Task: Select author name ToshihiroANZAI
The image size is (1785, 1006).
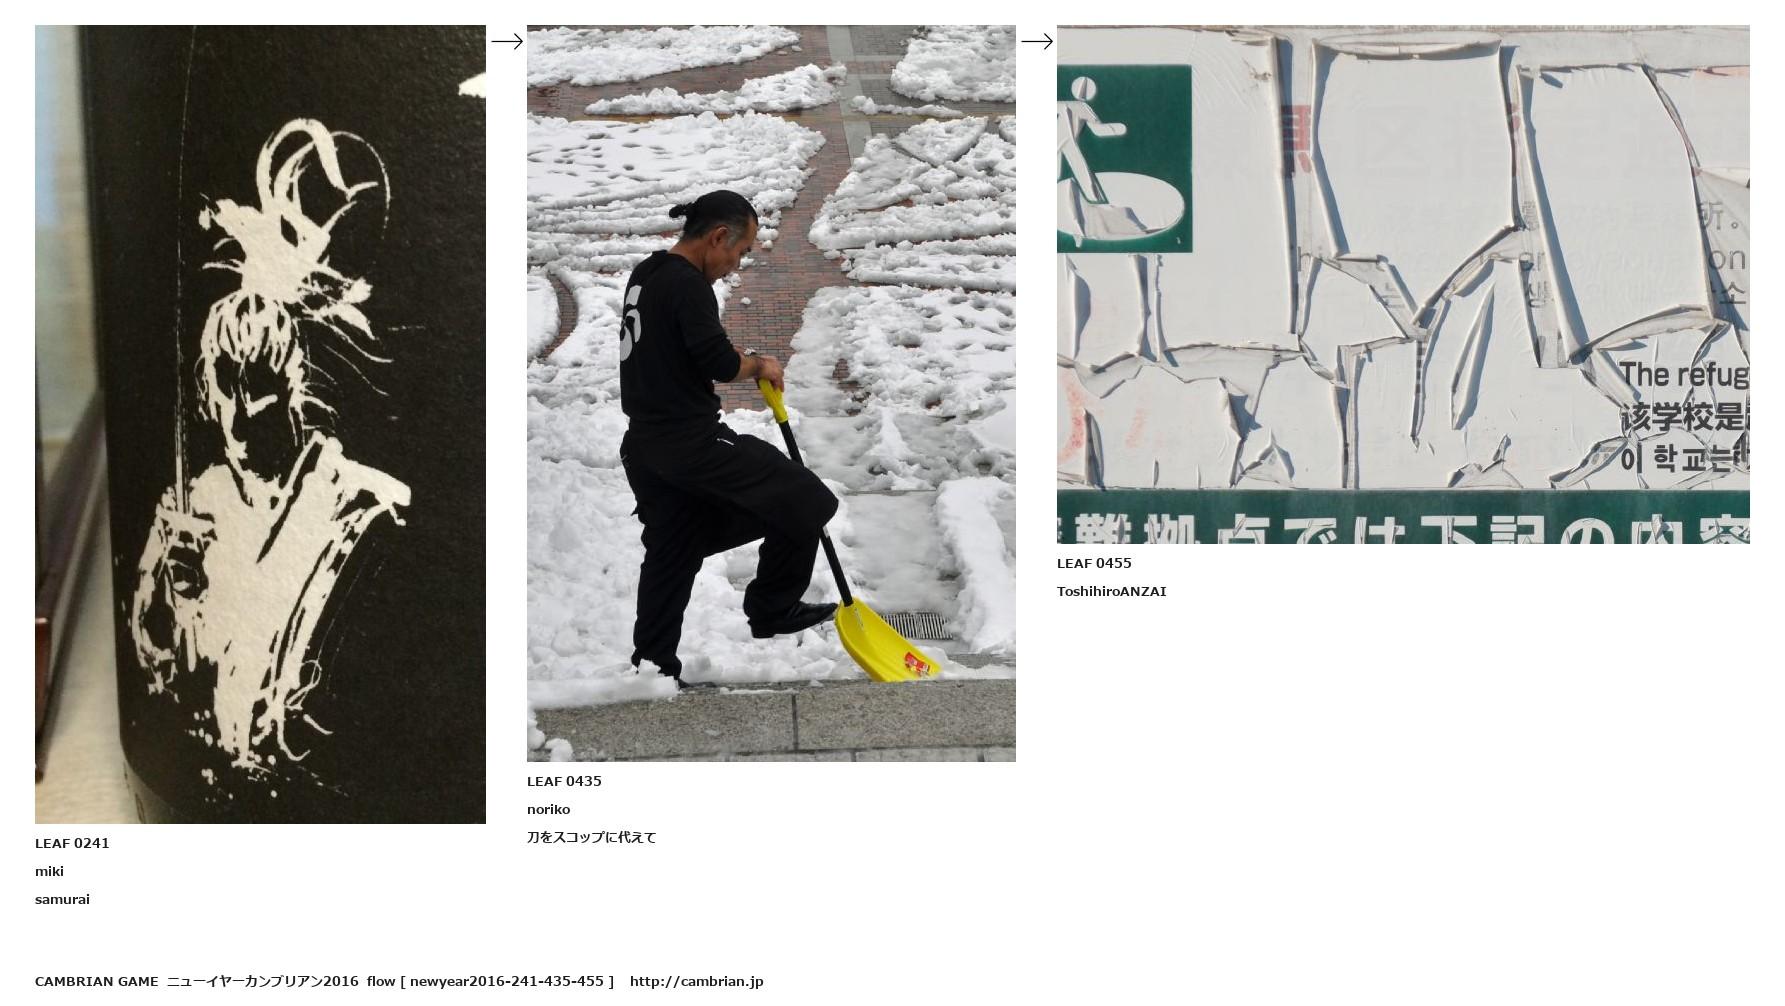Action: (x=1111, y=591)
